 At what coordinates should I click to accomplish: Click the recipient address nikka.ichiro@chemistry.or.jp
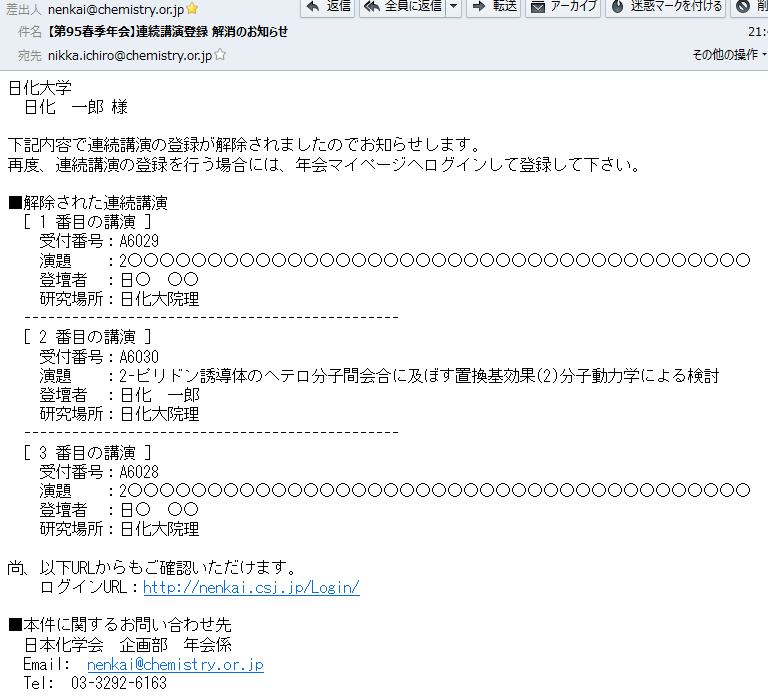[x=129, y=55]
